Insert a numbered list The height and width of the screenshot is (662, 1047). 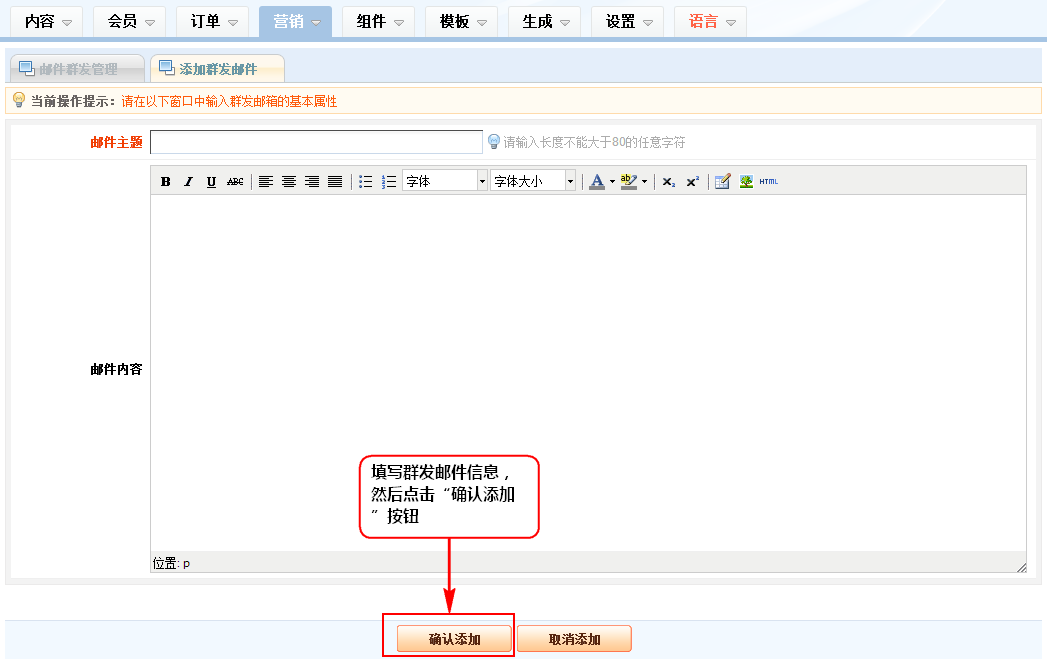click(389, 181)
